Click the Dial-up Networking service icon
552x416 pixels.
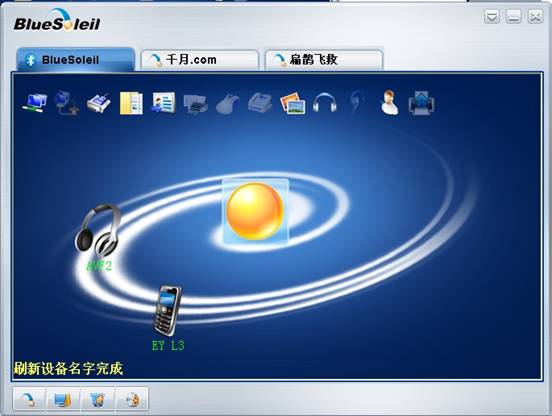67,102
